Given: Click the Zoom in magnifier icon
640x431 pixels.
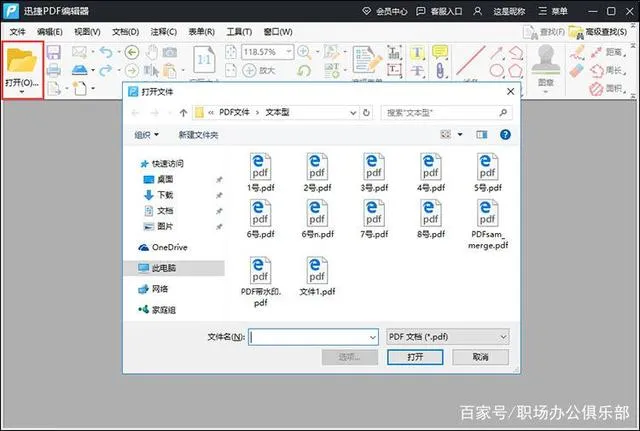Looking at the screenshot, I should 304,52.
